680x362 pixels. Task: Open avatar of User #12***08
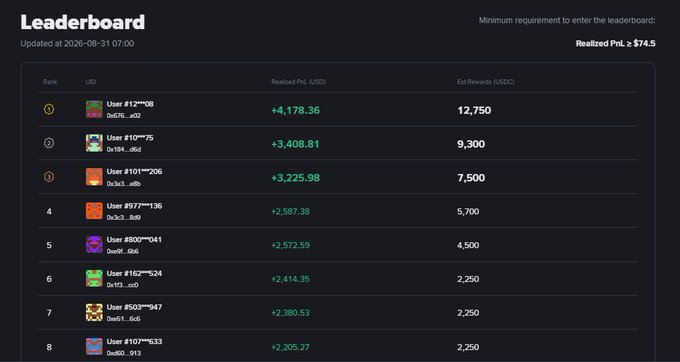click(x=94, y=109)
